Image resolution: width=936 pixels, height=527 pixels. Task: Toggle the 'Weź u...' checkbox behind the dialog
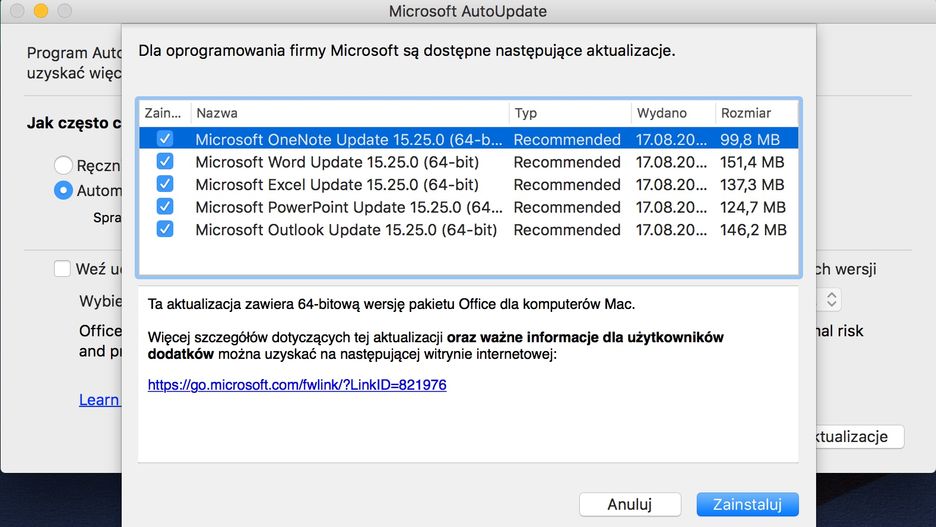click(x=63, y=269)
